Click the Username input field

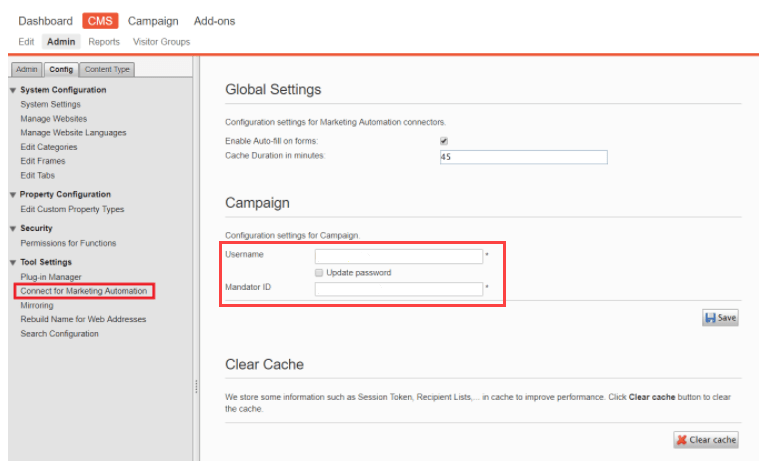(x=398, y=256)
